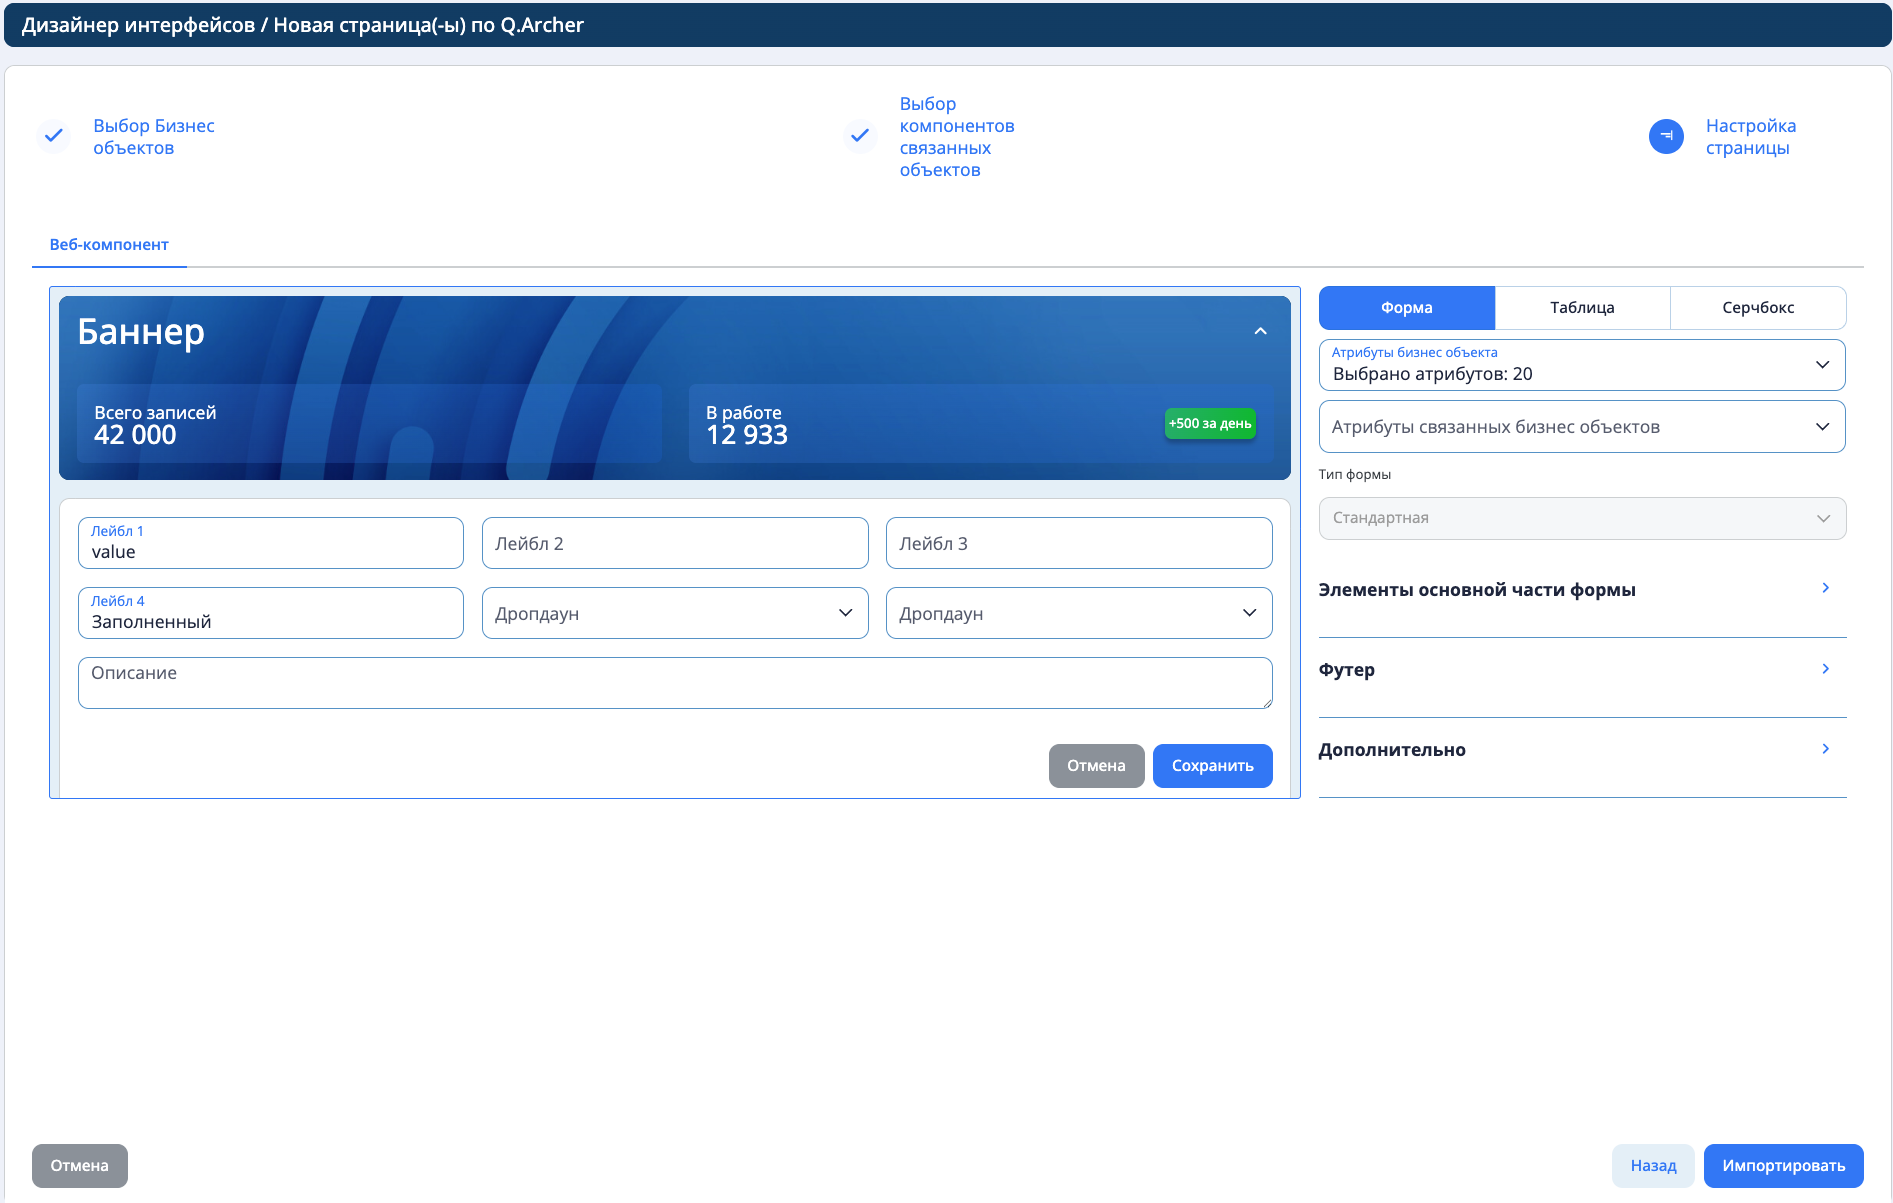Image resolution: width=1893 pixels, height=1203 pixels.
Task: Click the Назад button
Action: 1652,1166
